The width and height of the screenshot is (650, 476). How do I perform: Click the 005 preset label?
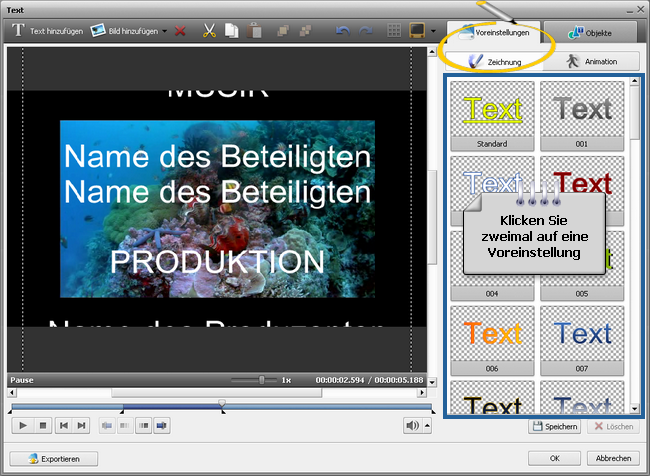pos(582,294)
